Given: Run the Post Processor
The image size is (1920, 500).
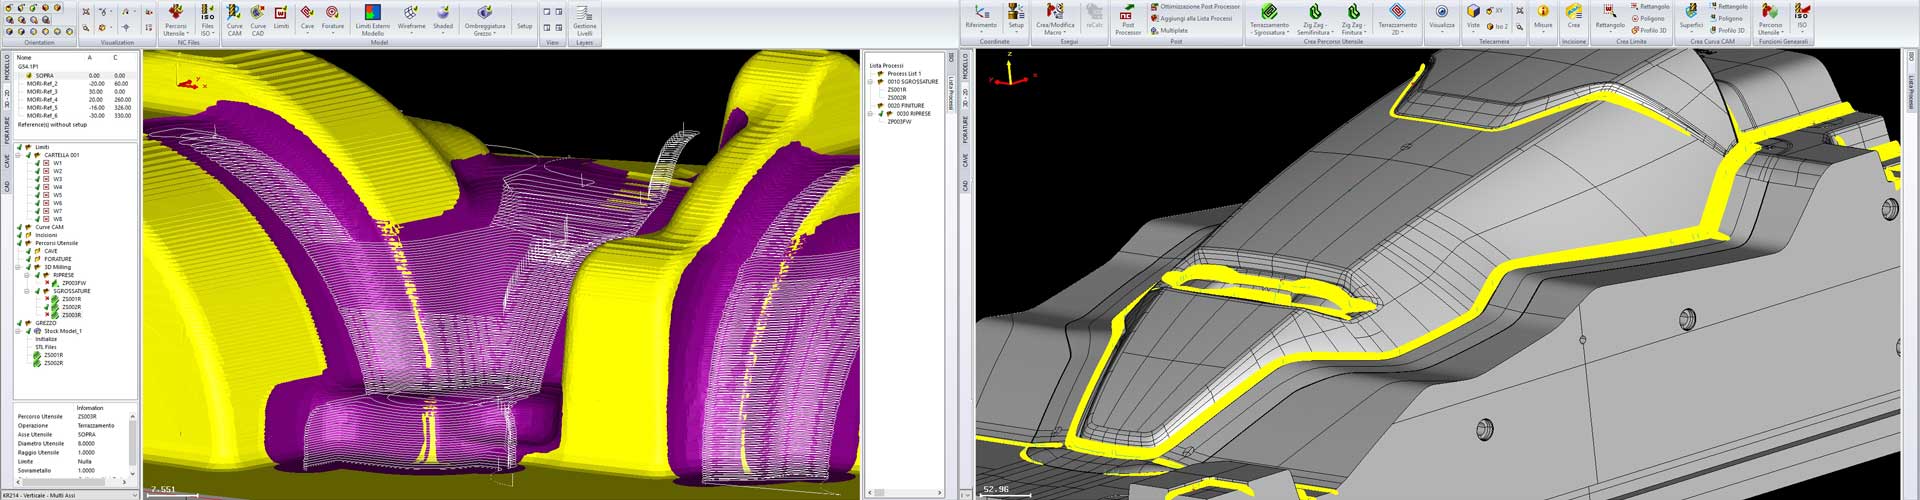Looking at the screenshot, I should click(1127, 20).
